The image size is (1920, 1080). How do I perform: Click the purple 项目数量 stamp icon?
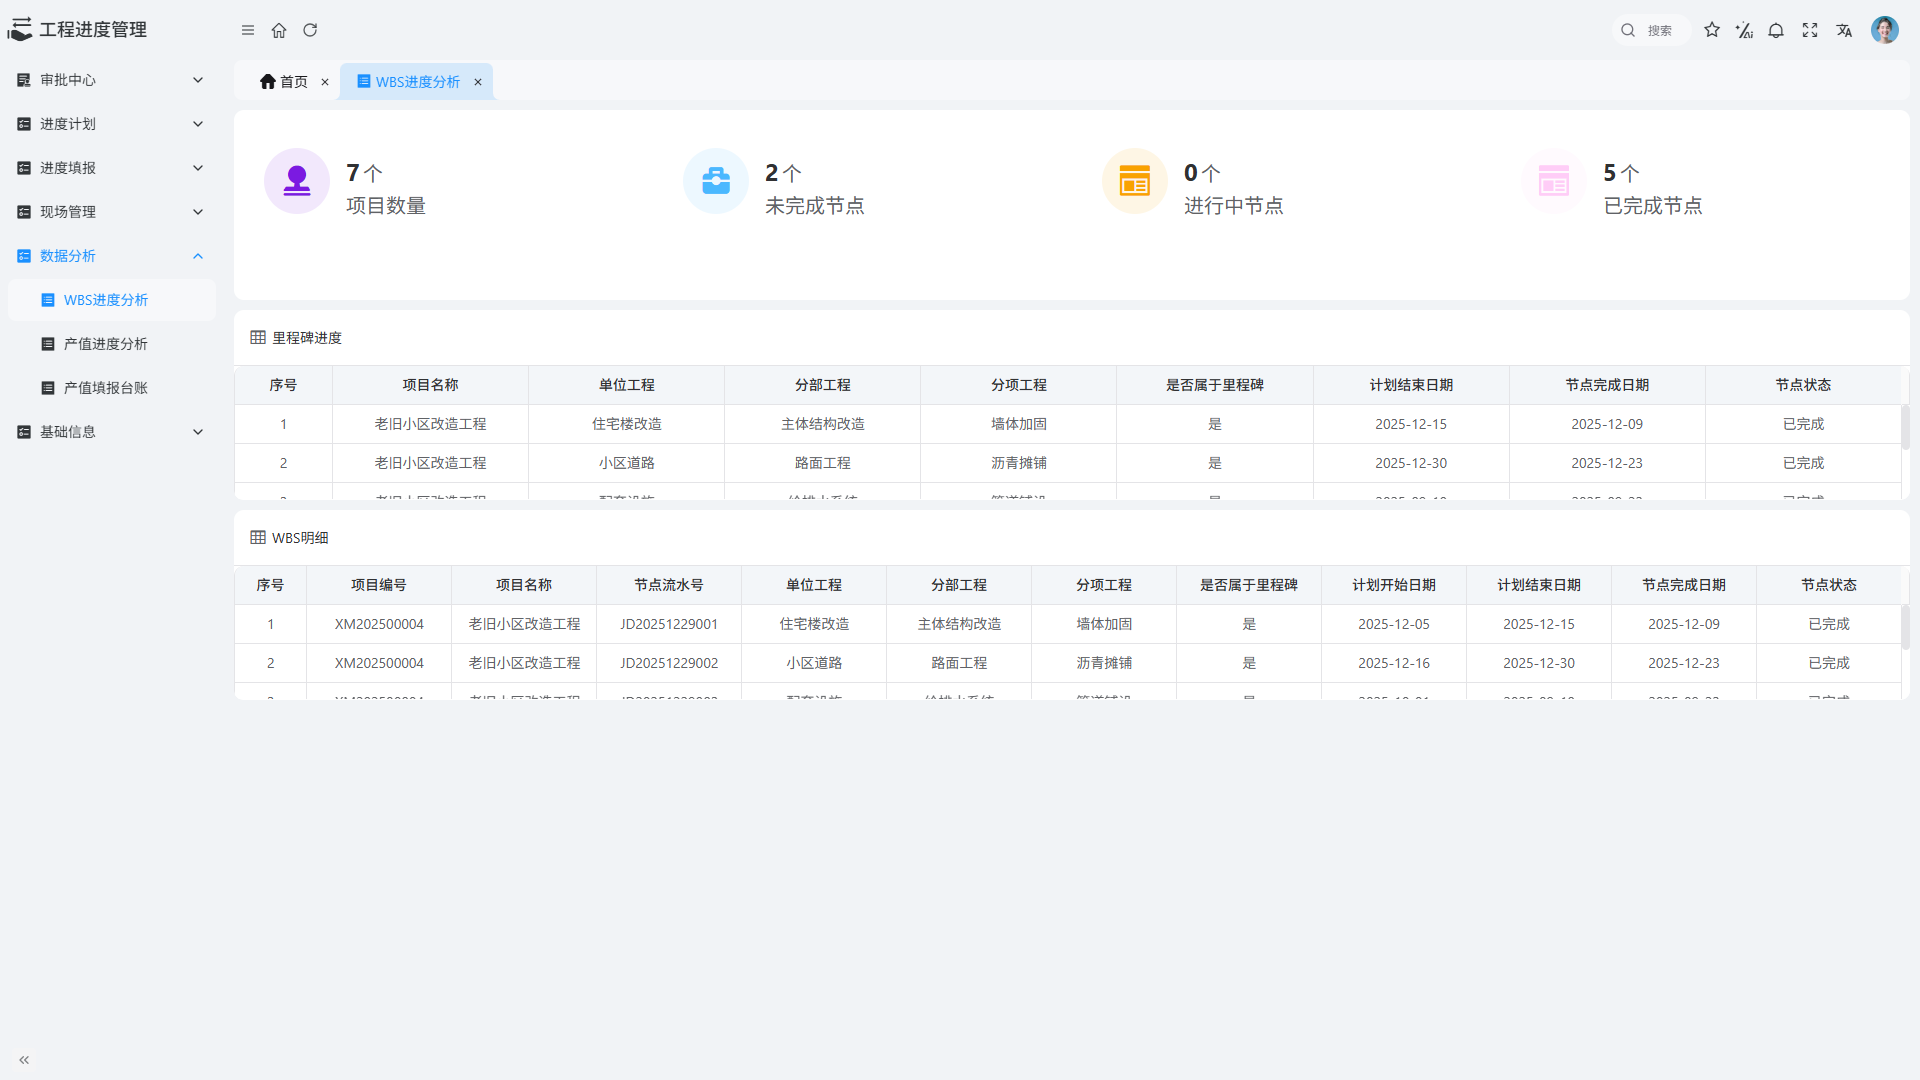point(297,181)
